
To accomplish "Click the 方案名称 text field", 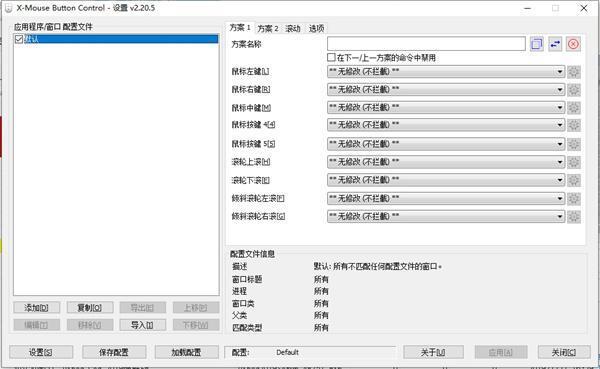I will coord(426,44).
